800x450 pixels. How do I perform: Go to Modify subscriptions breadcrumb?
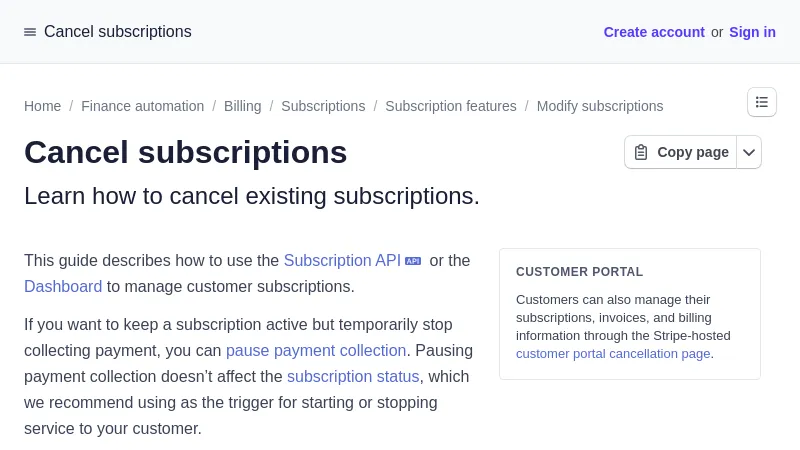tap(600, 106)
